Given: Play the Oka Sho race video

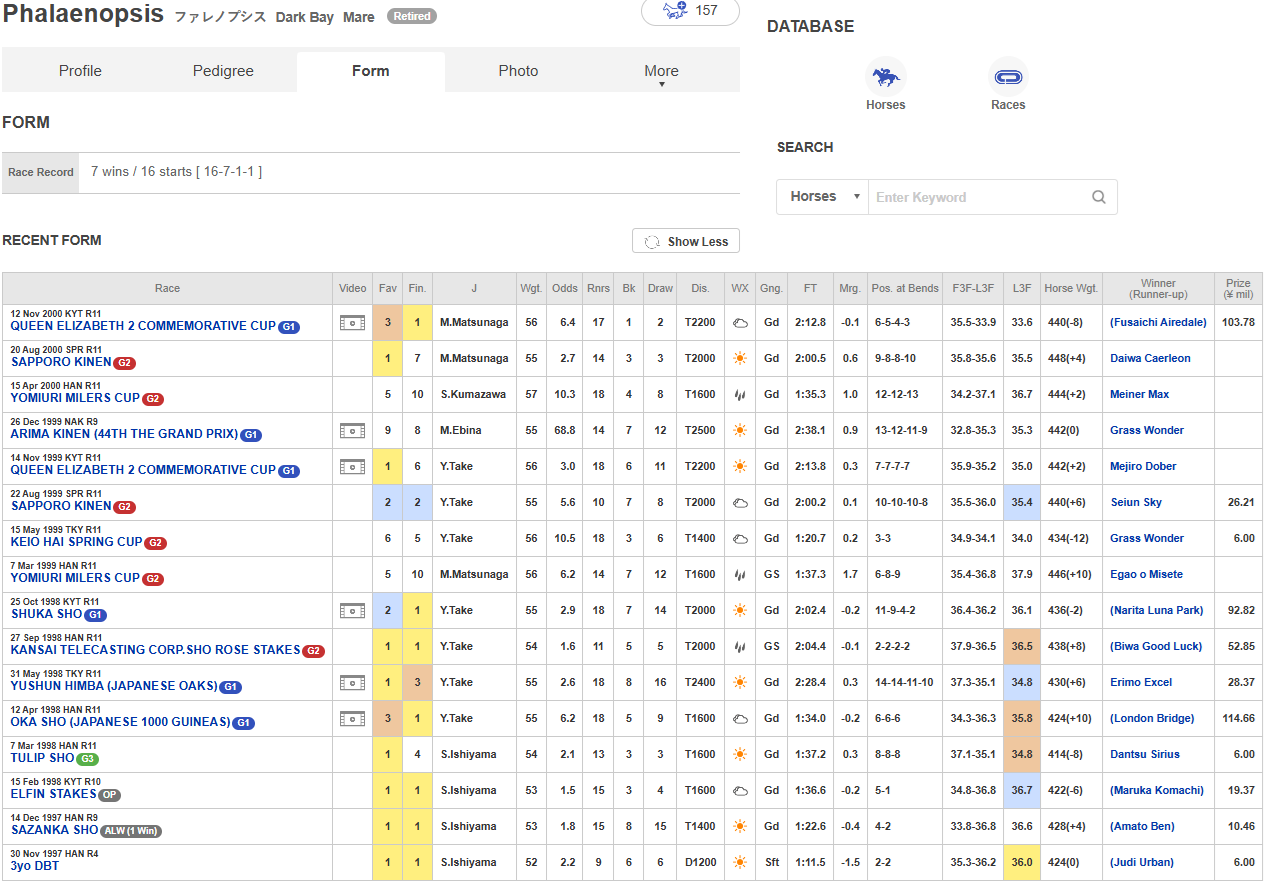Looking at the screenshot, I should [352, 718].
